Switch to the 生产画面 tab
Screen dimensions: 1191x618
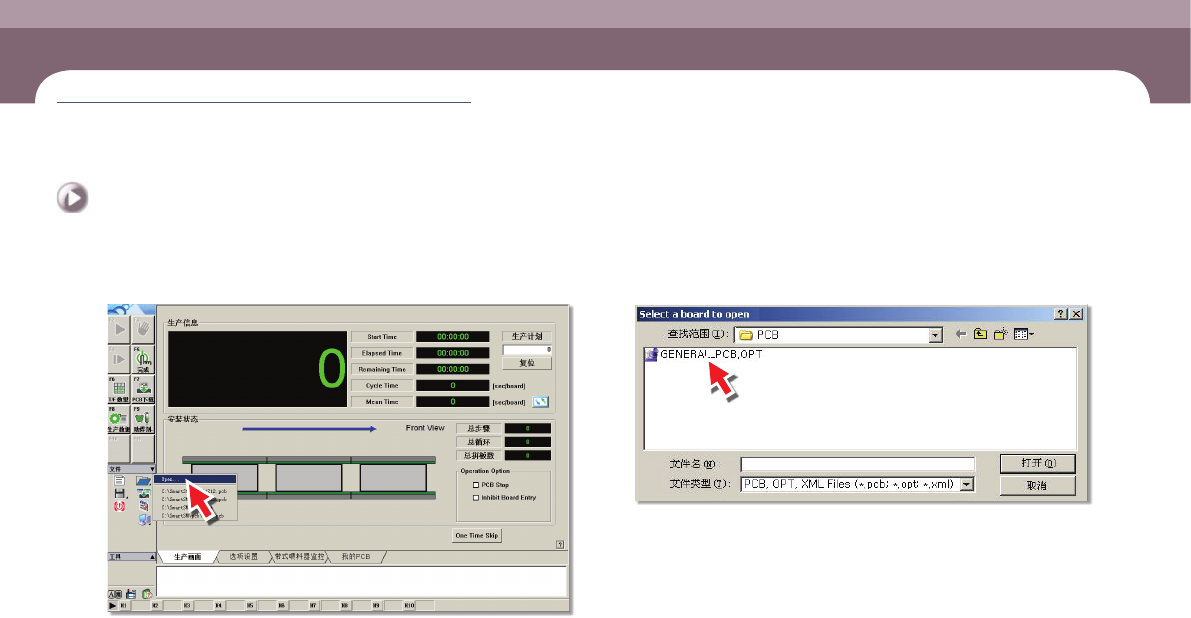point(188,557)
